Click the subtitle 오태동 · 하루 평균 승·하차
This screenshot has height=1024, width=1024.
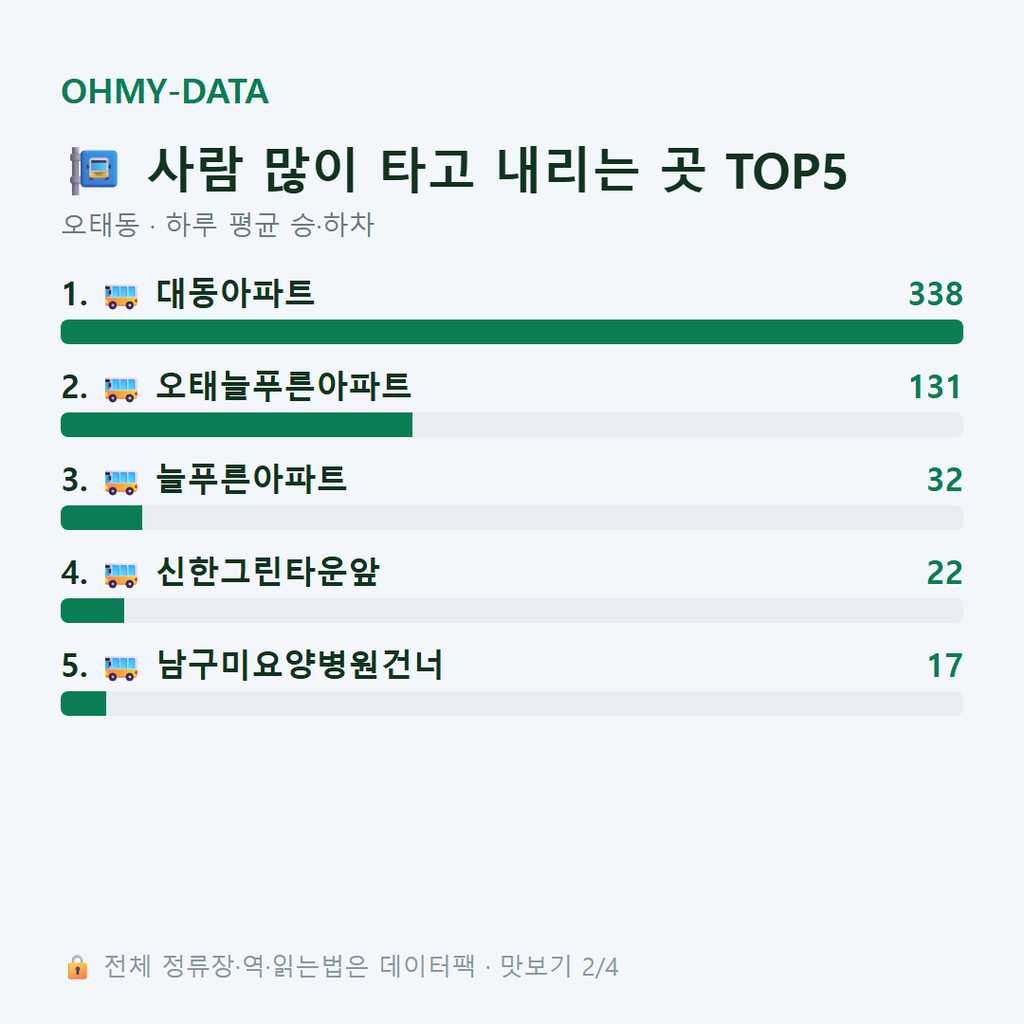click(x=217, y=225)
